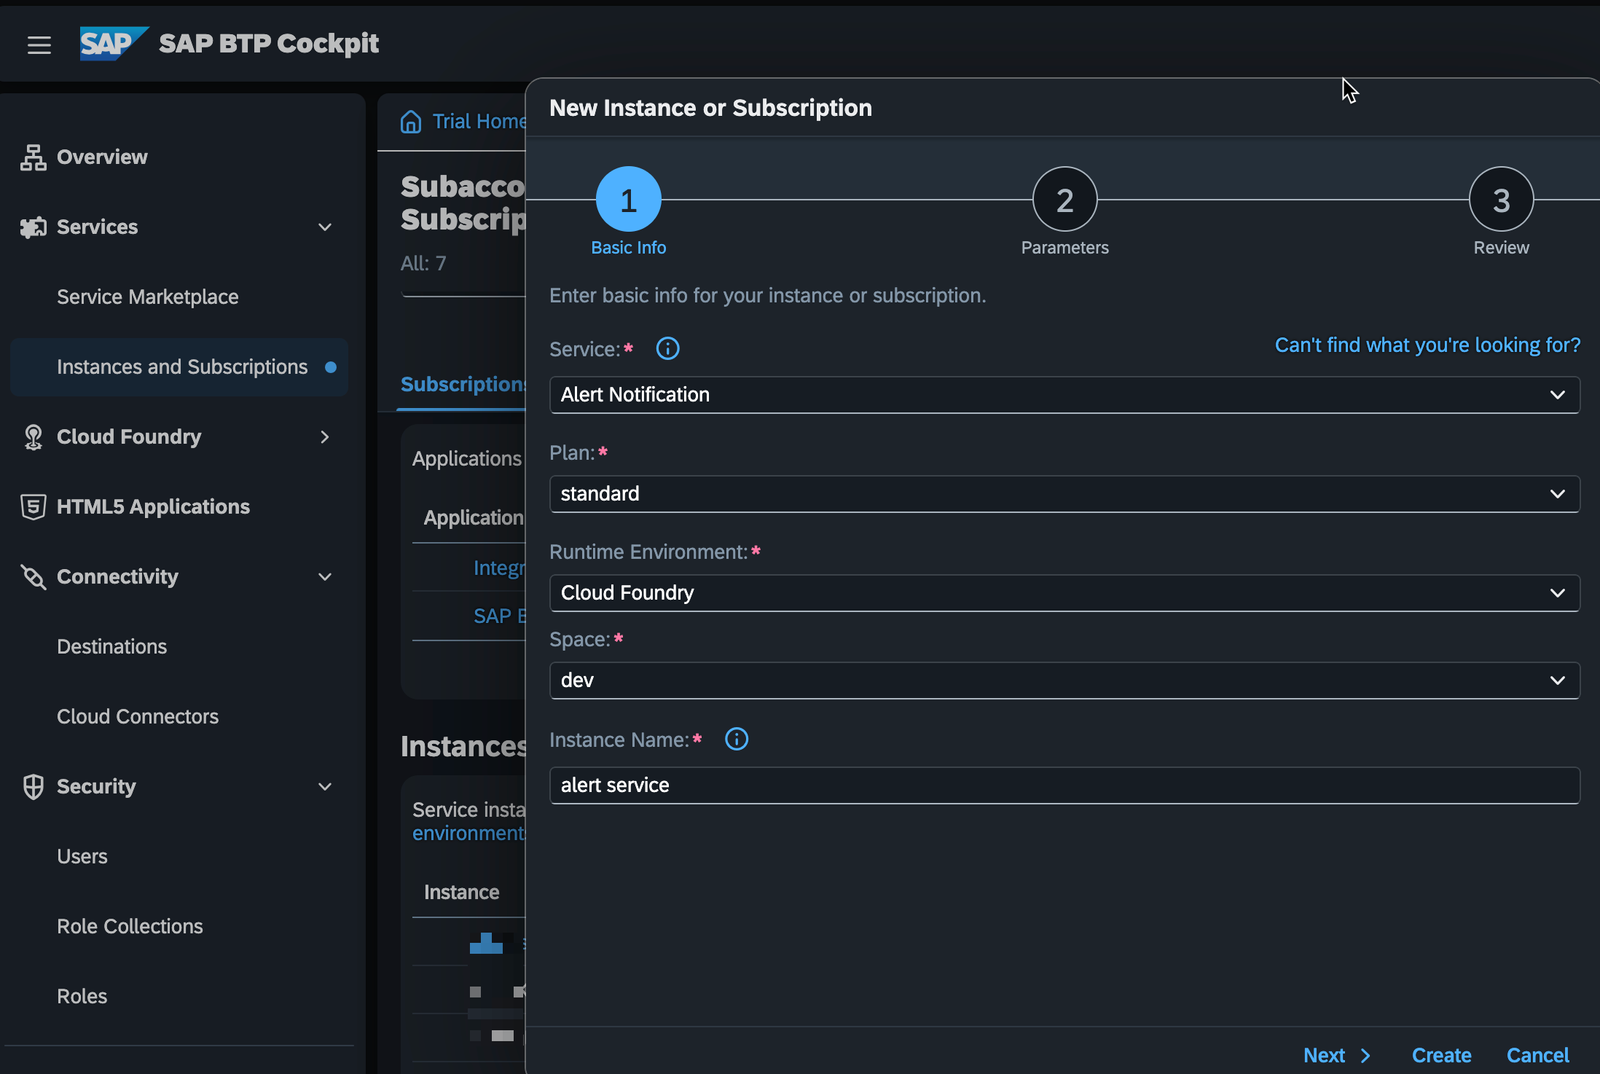Click the Create button
The image size is (1600, 1074).
pyautogui.click(x=1441, y=1055)
